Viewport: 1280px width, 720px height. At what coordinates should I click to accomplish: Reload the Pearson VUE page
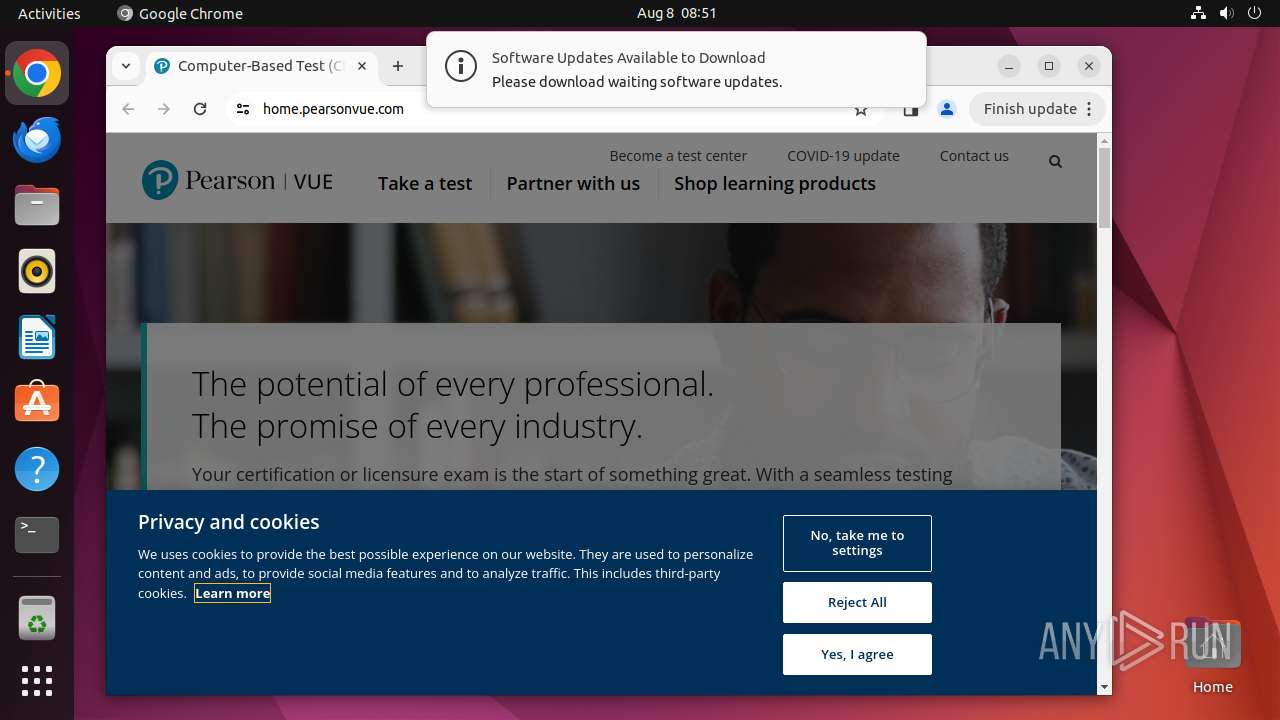[200, 109]
